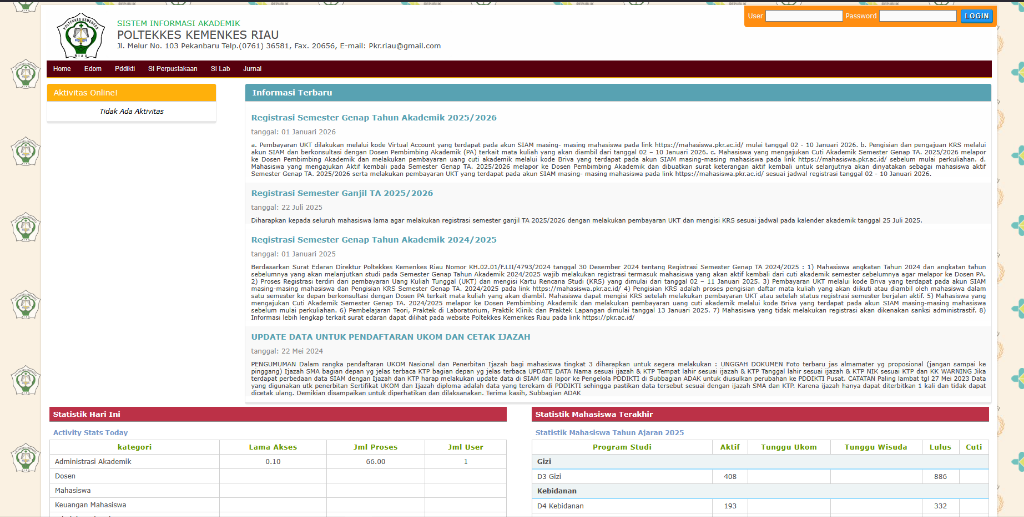Viewport: 1024px width, 517px height.
Task: Select the 'Keuangan Mahasiswa' row label
Action: pos(90,505)
